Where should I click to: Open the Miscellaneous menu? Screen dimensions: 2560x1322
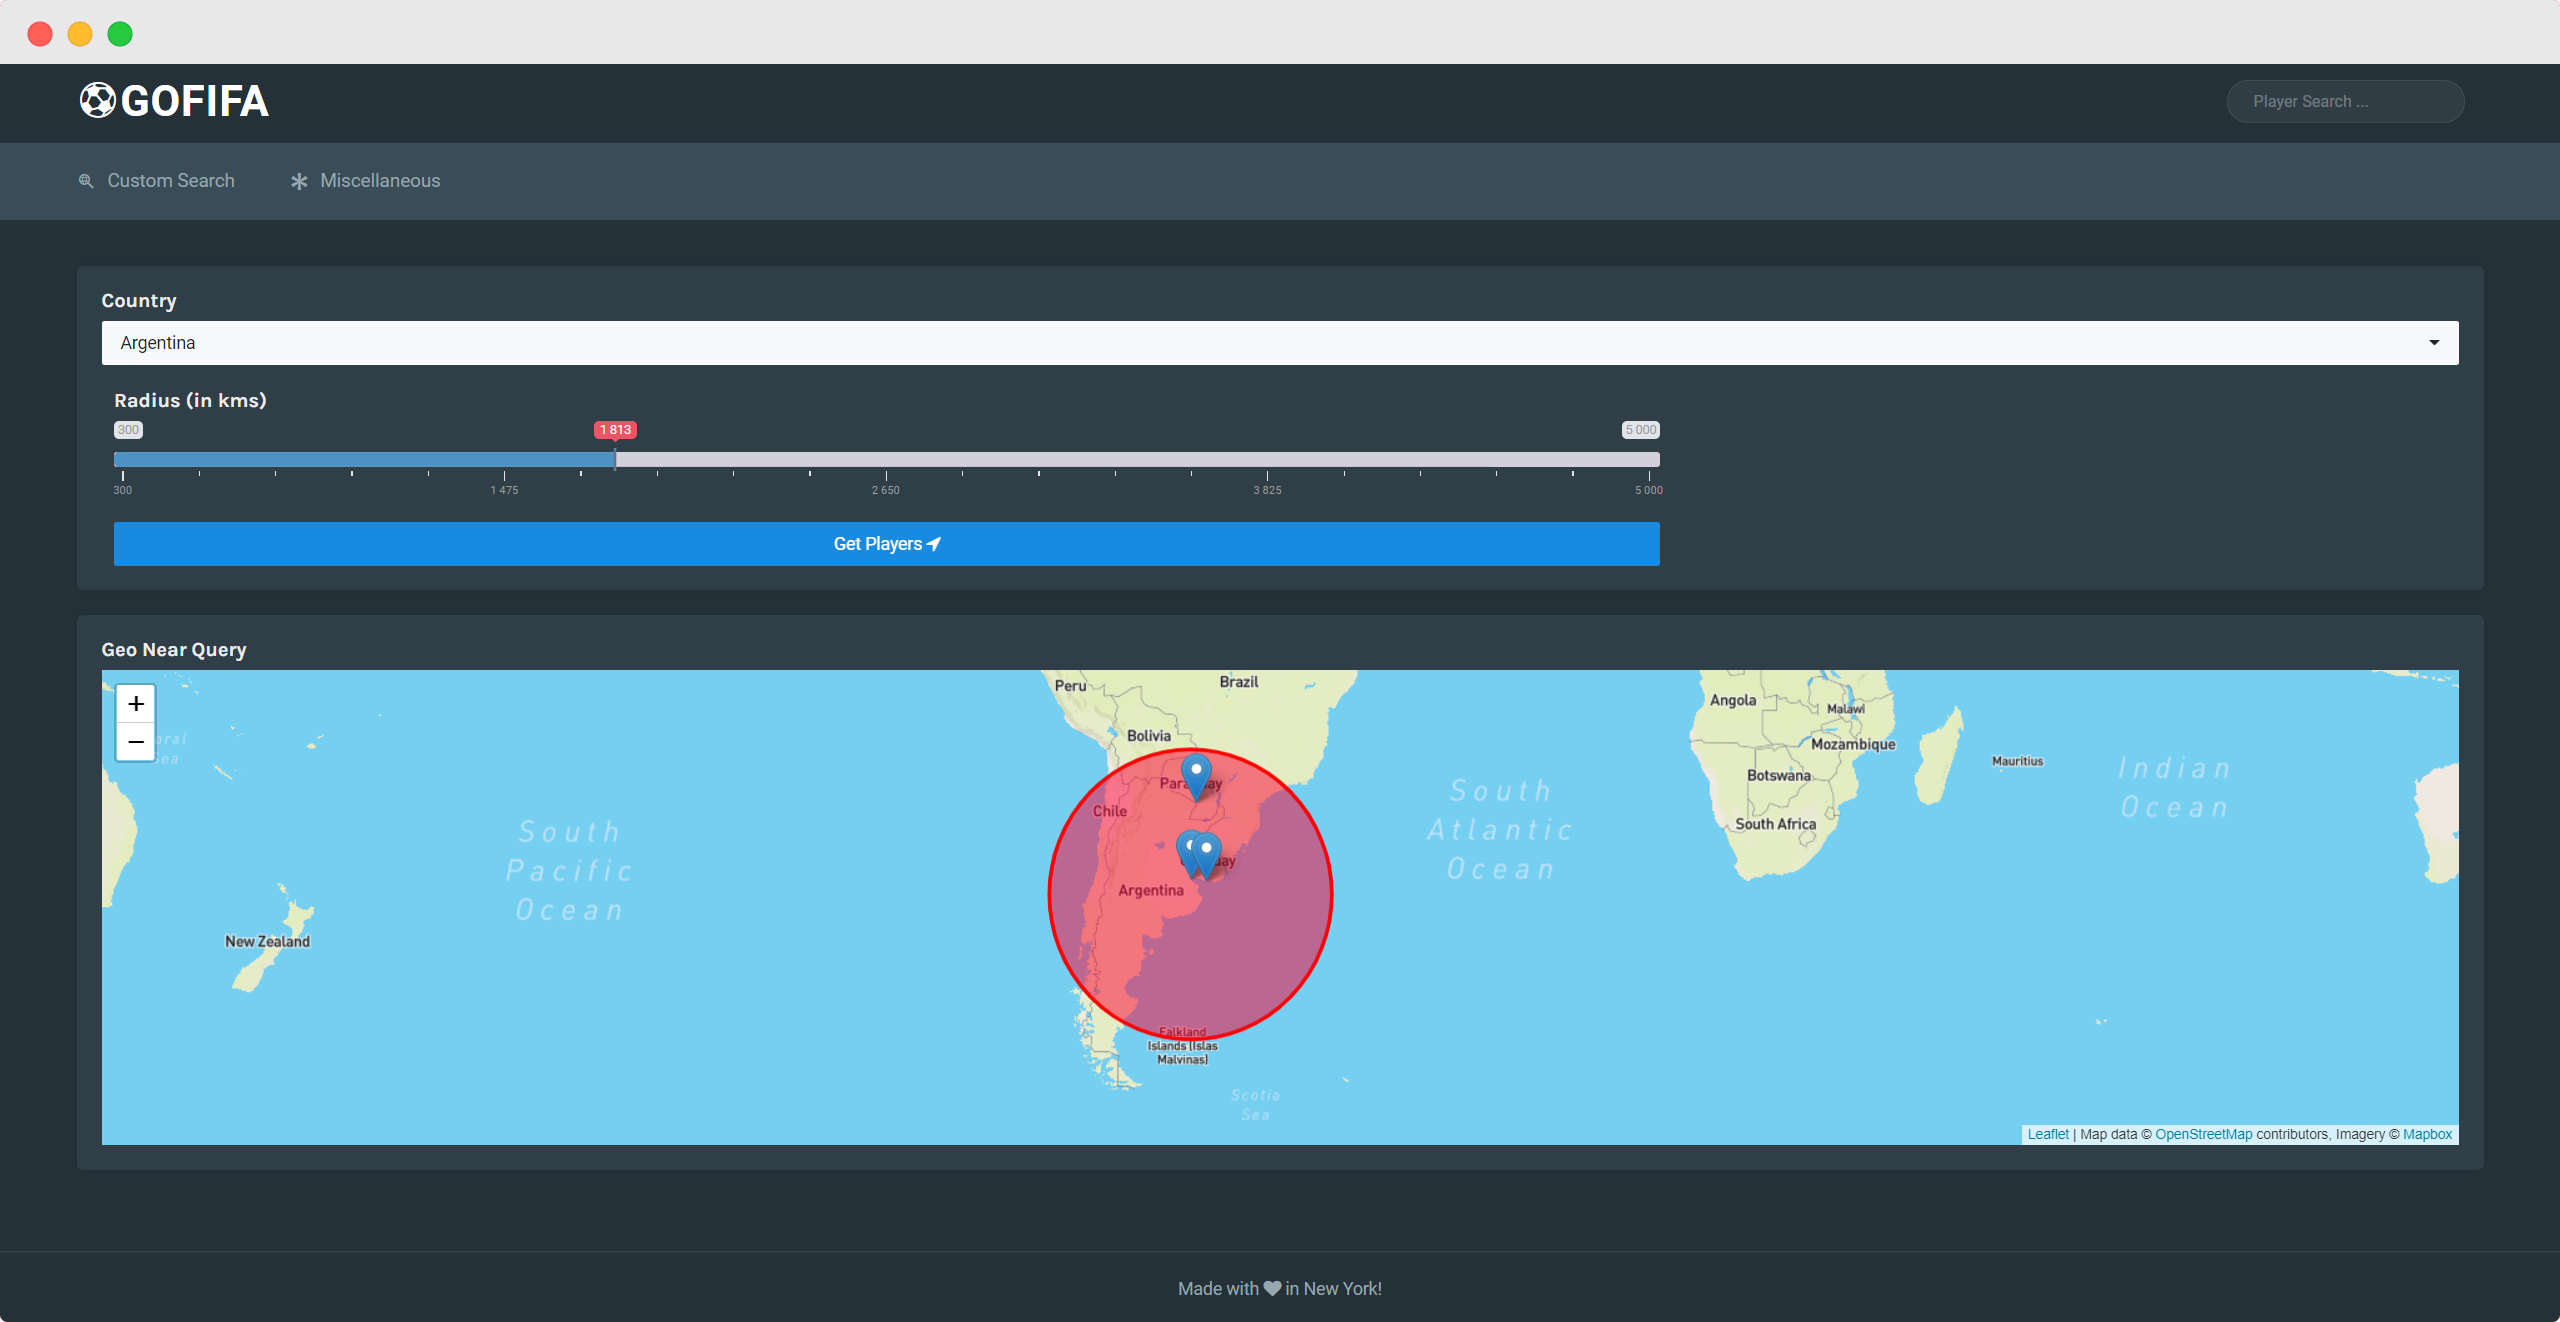(379, 181)
